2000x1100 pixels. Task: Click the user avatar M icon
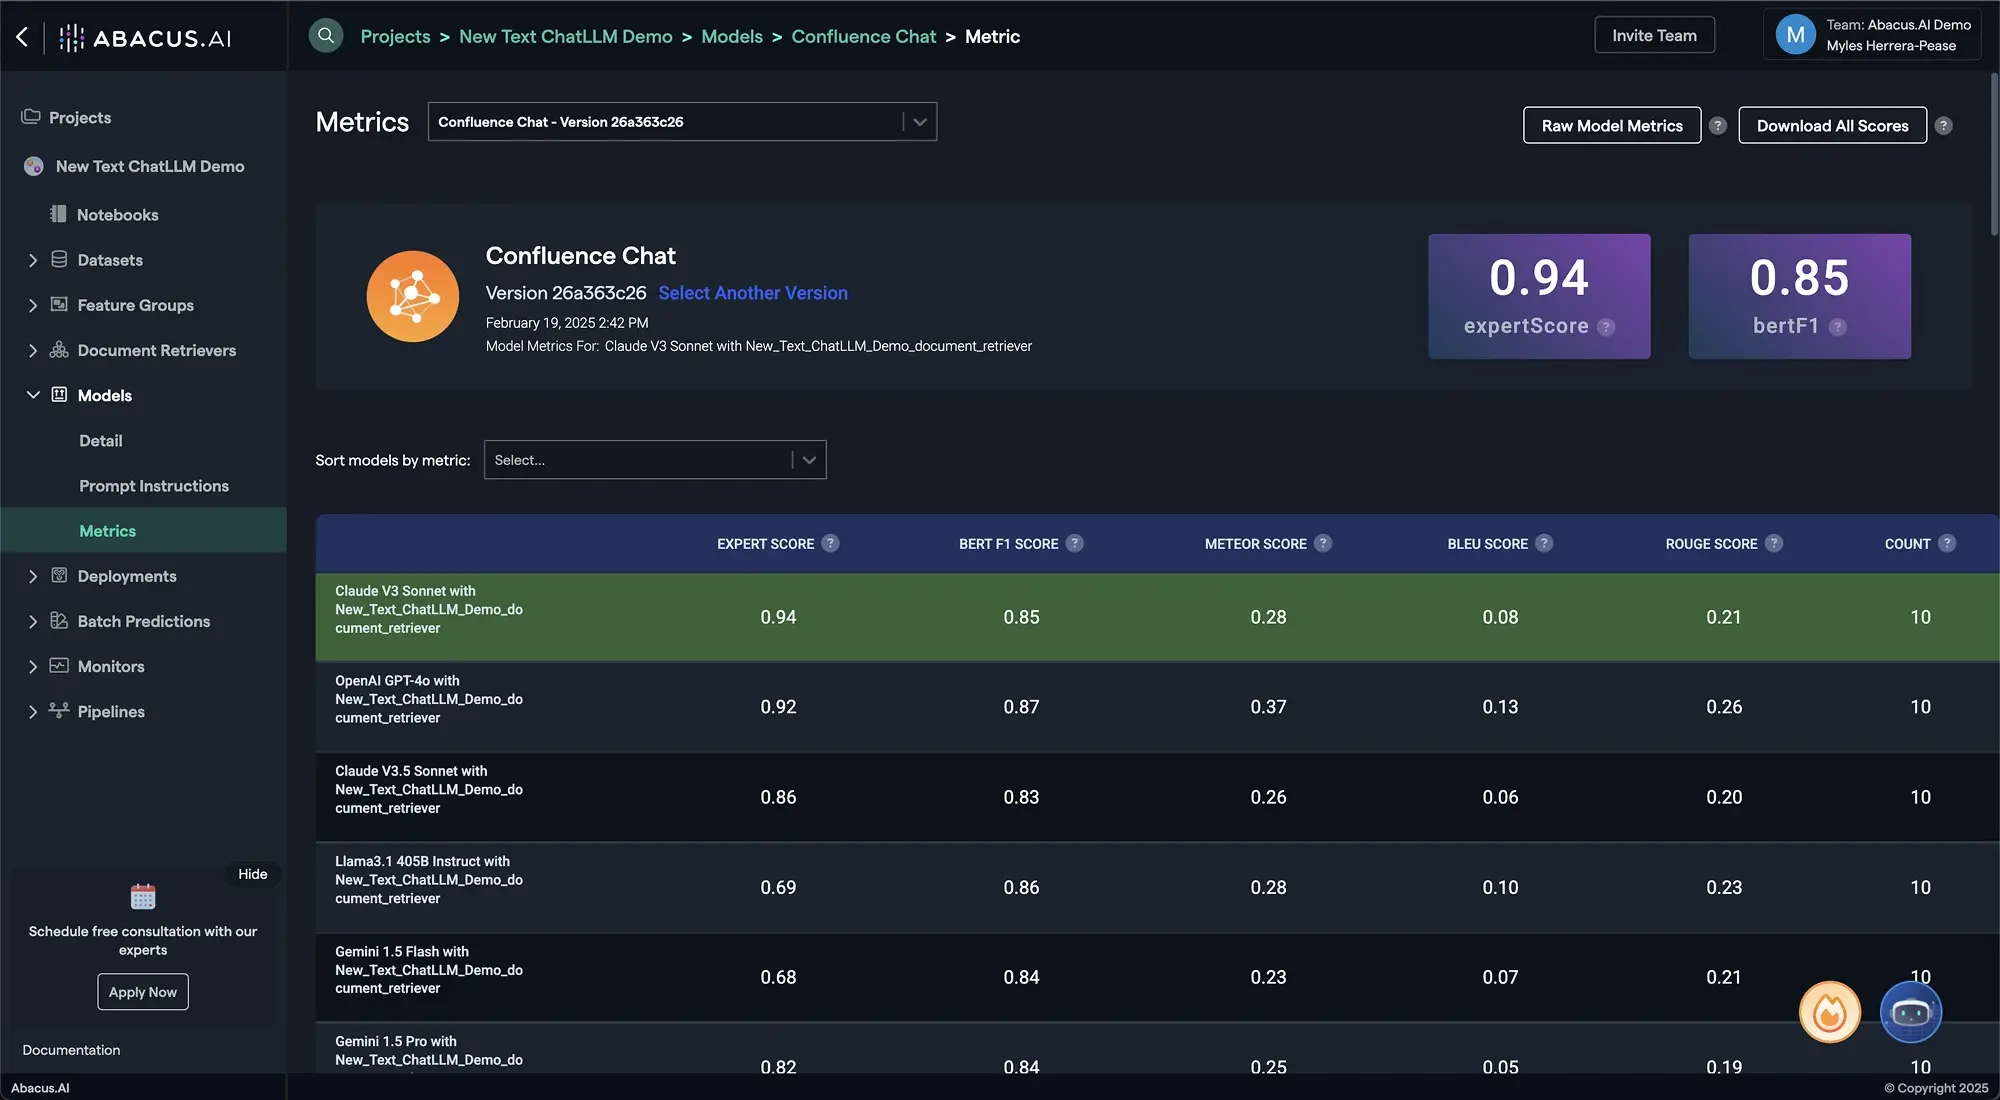pyautogui.click(x=1795, y=35)
